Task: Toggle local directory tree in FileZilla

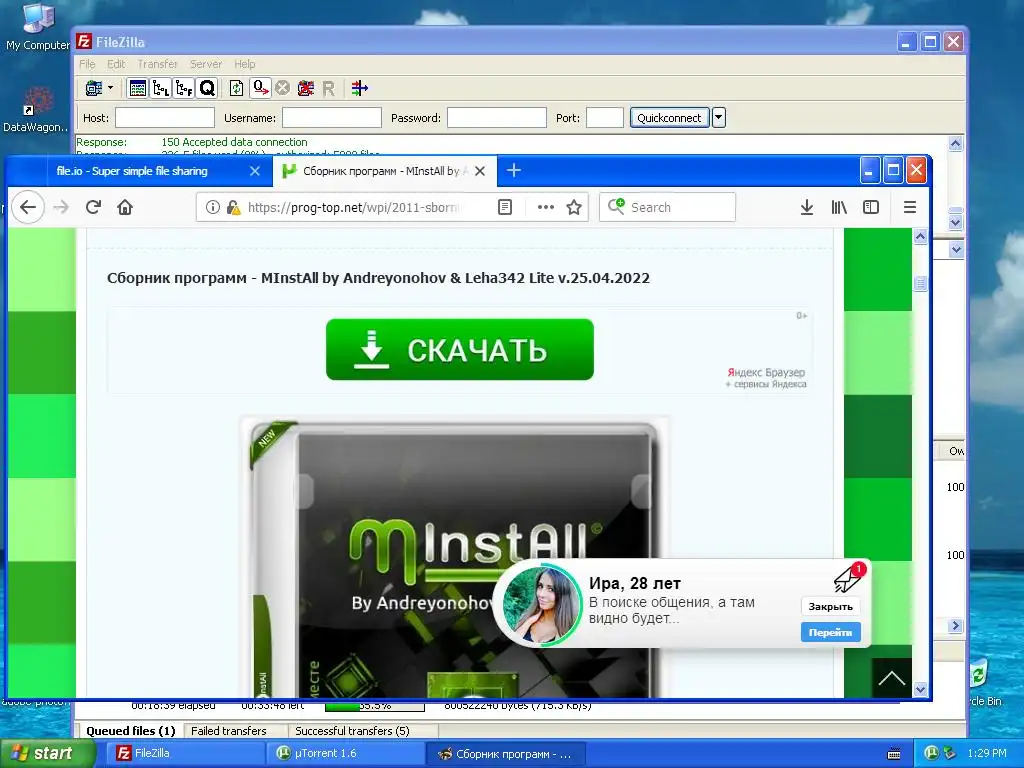Action: (x=161, y=88)
